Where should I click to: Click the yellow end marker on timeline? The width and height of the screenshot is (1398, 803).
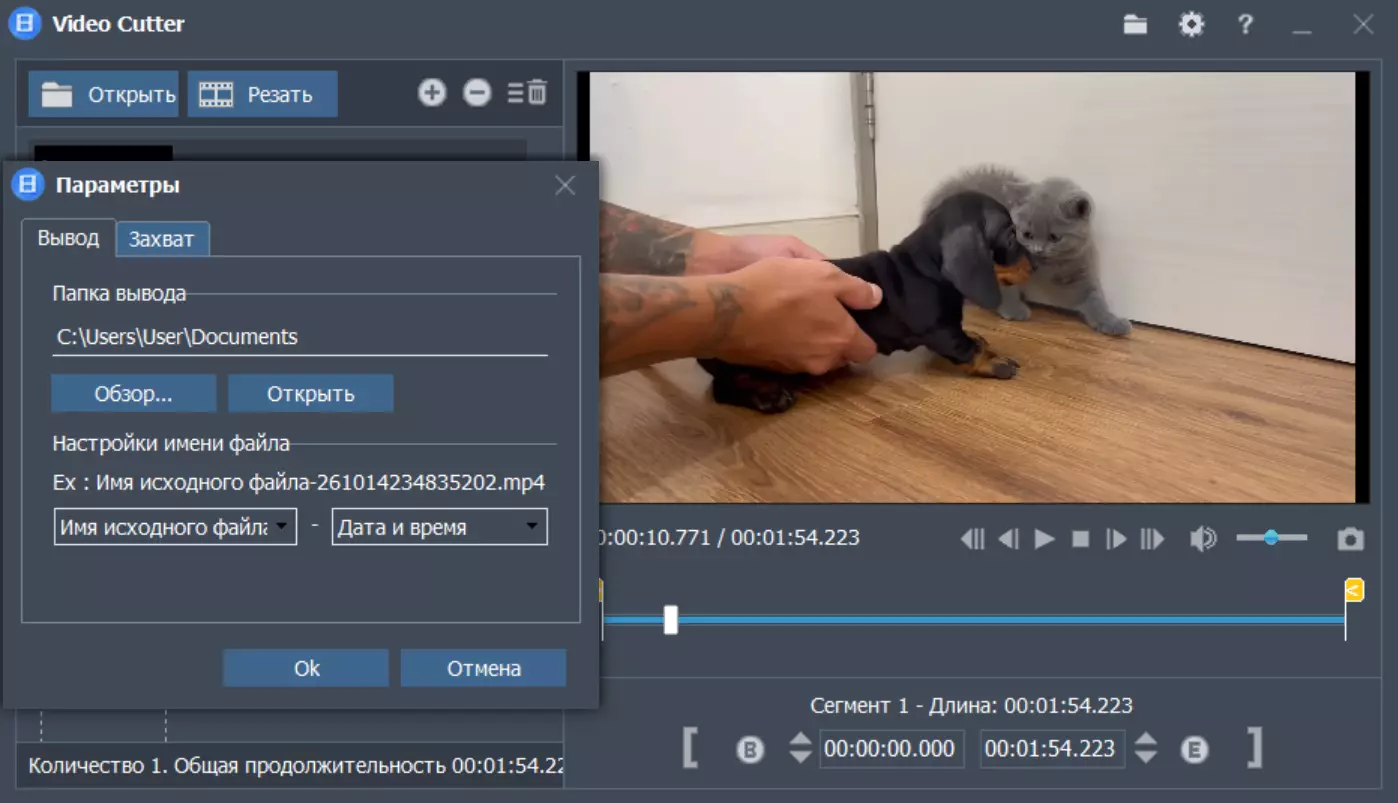1354,590
